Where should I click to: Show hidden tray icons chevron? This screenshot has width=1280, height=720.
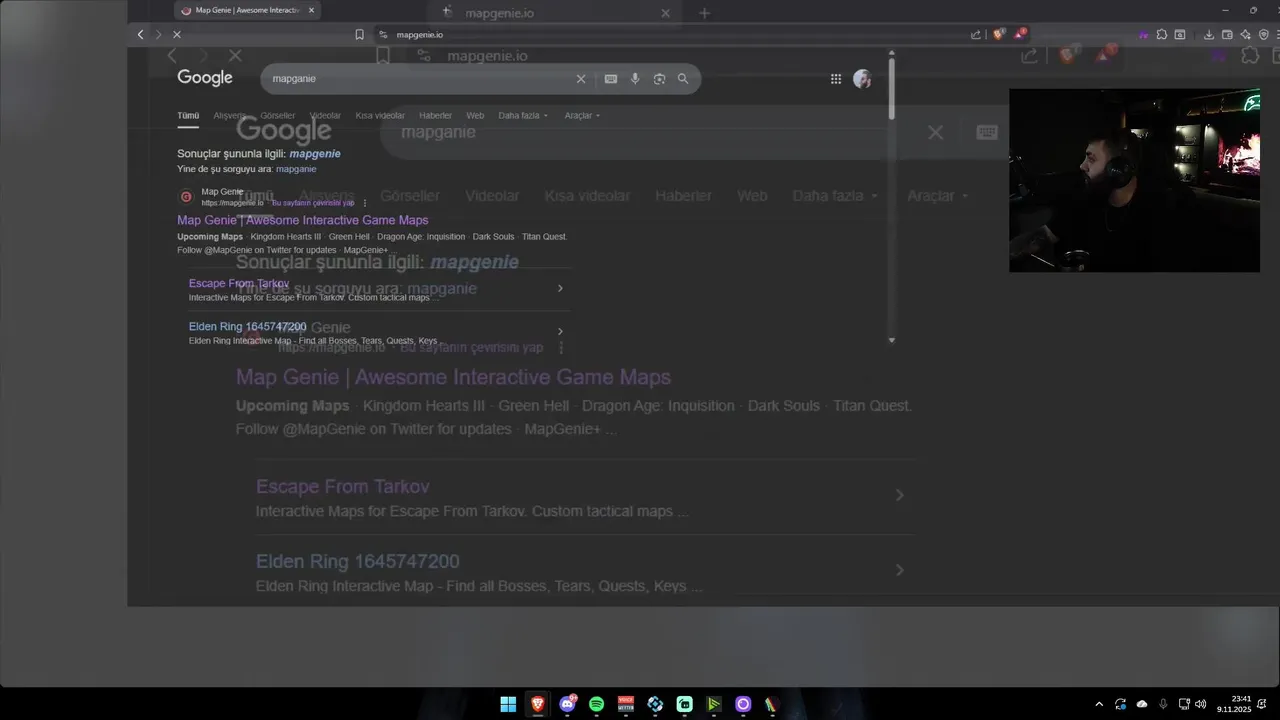point(1099,704)
